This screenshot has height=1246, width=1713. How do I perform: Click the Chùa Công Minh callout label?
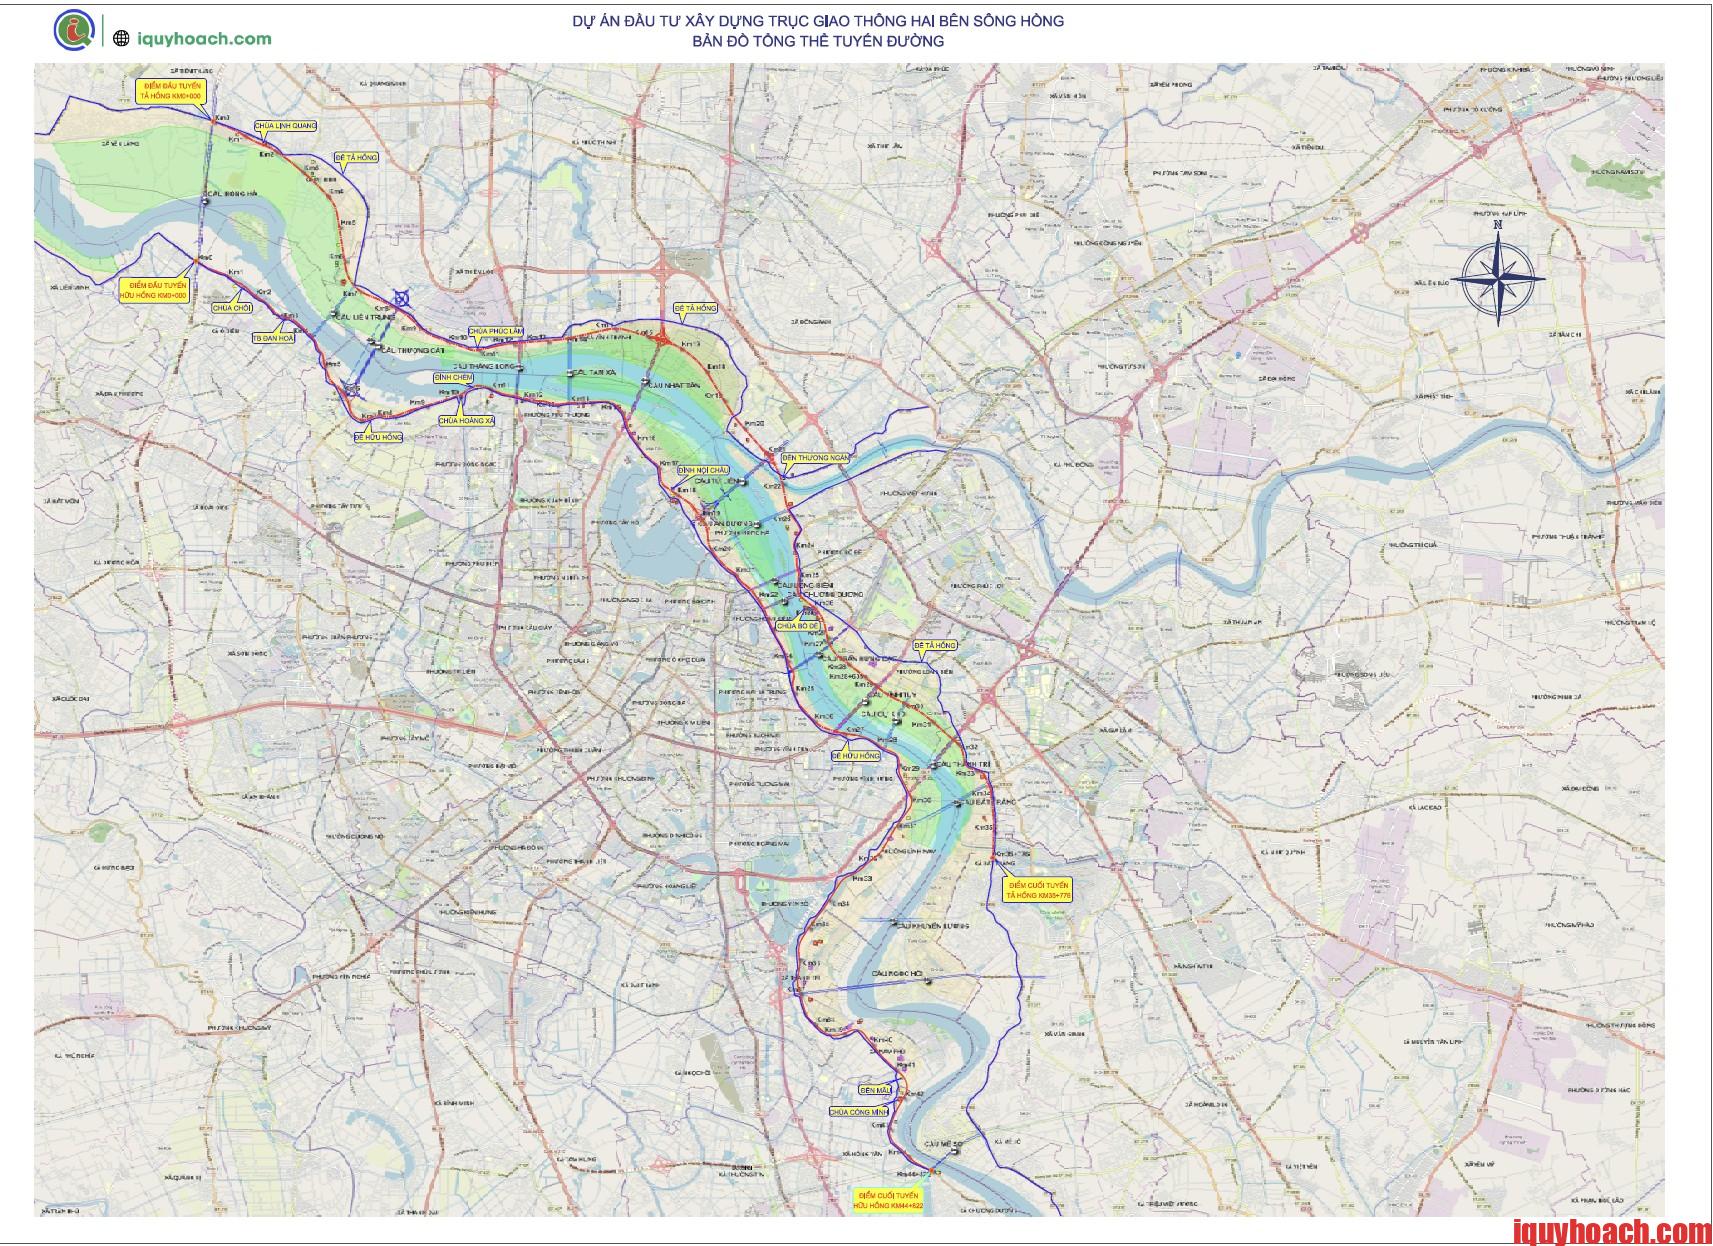click(x=858, y=1111)
